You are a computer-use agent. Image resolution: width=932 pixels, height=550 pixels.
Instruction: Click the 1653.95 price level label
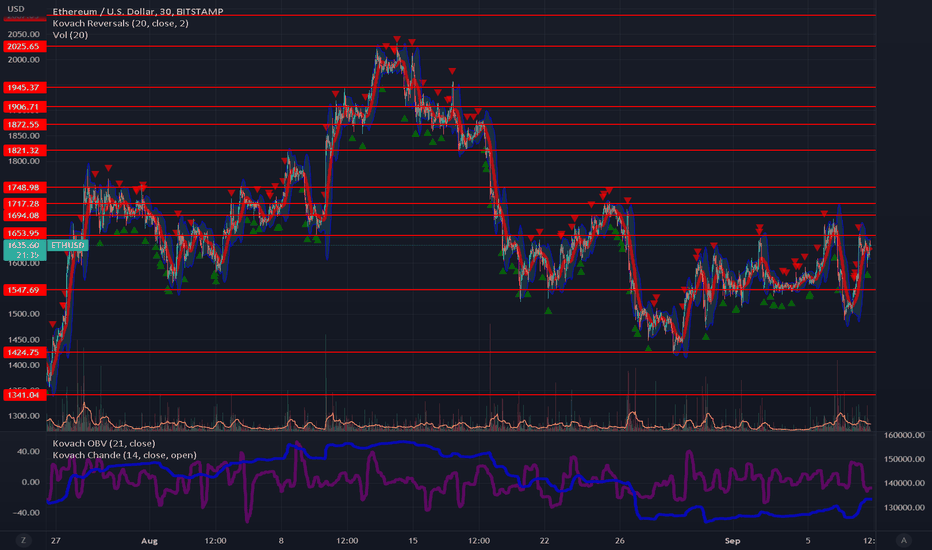pos(24,233)
